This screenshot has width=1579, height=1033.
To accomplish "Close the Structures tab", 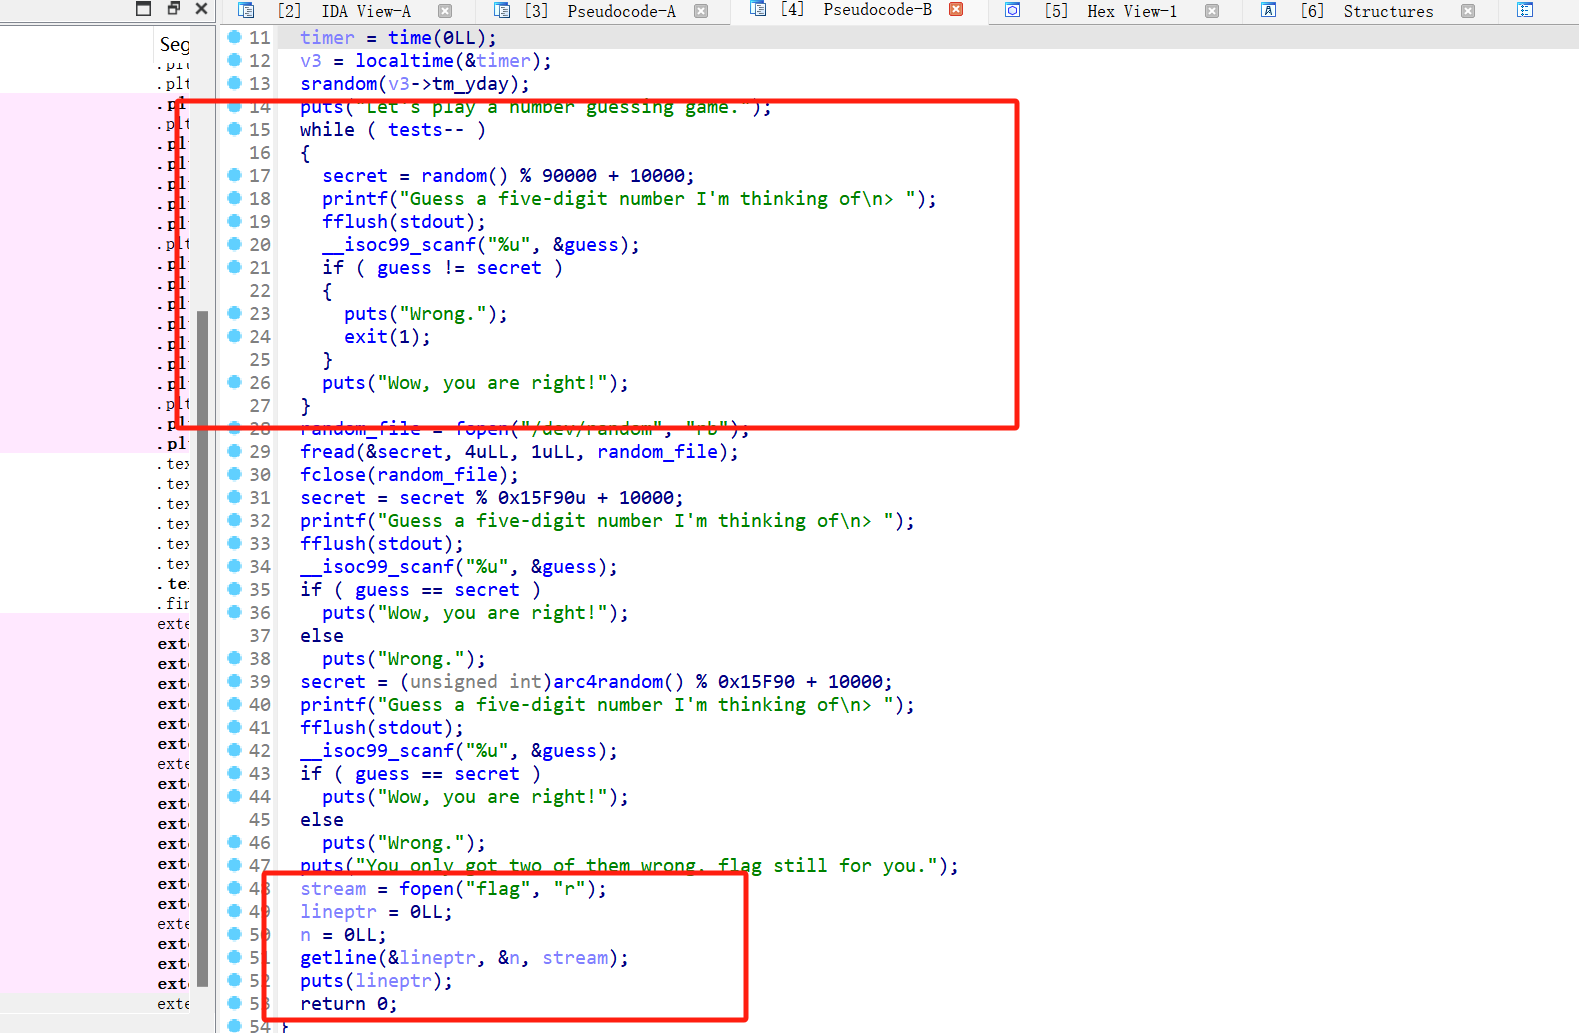I will (x=1468, y=11).
